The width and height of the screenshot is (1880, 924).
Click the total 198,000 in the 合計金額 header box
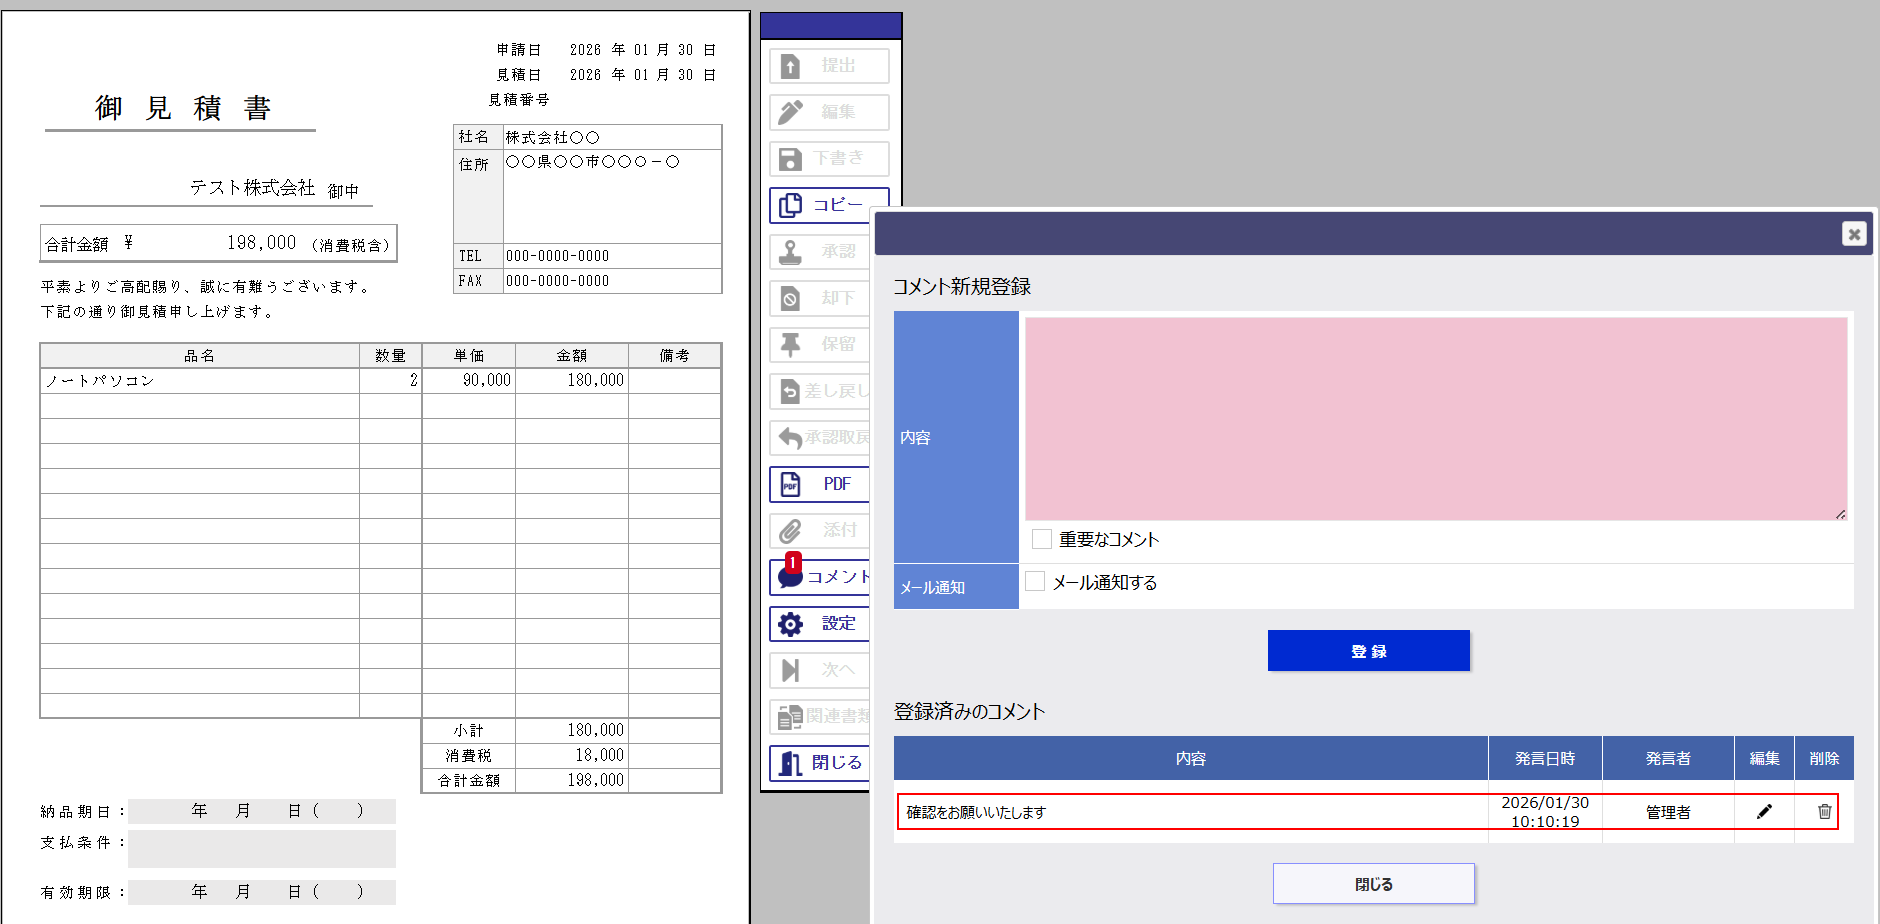click(x=262, y=243)
